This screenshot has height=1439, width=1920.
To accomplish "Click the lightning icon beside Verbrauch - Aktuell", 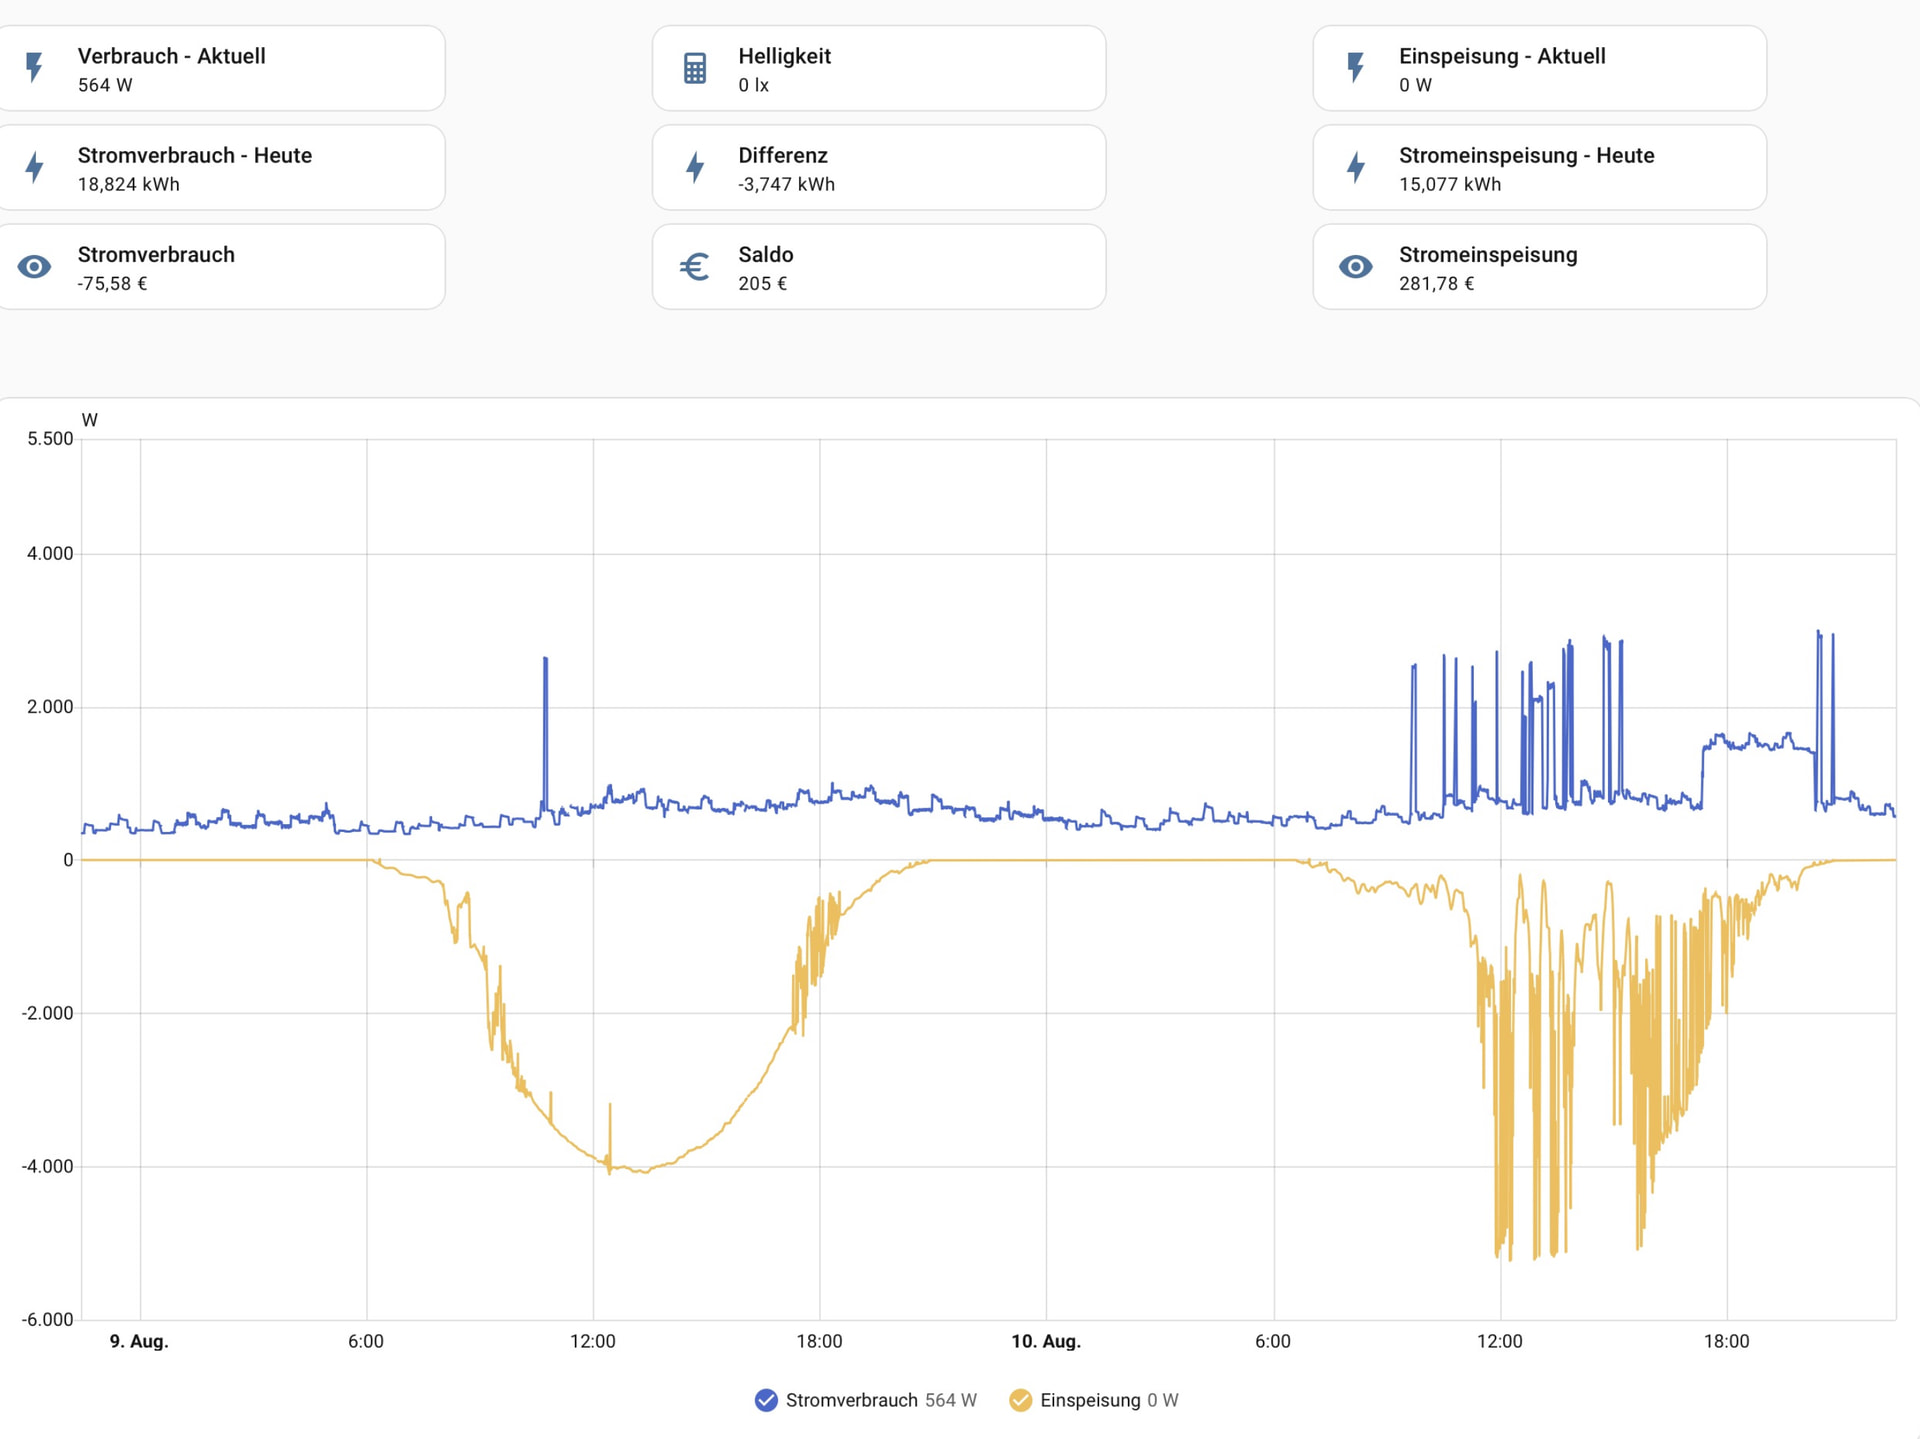I will click(x=34, y=68).
